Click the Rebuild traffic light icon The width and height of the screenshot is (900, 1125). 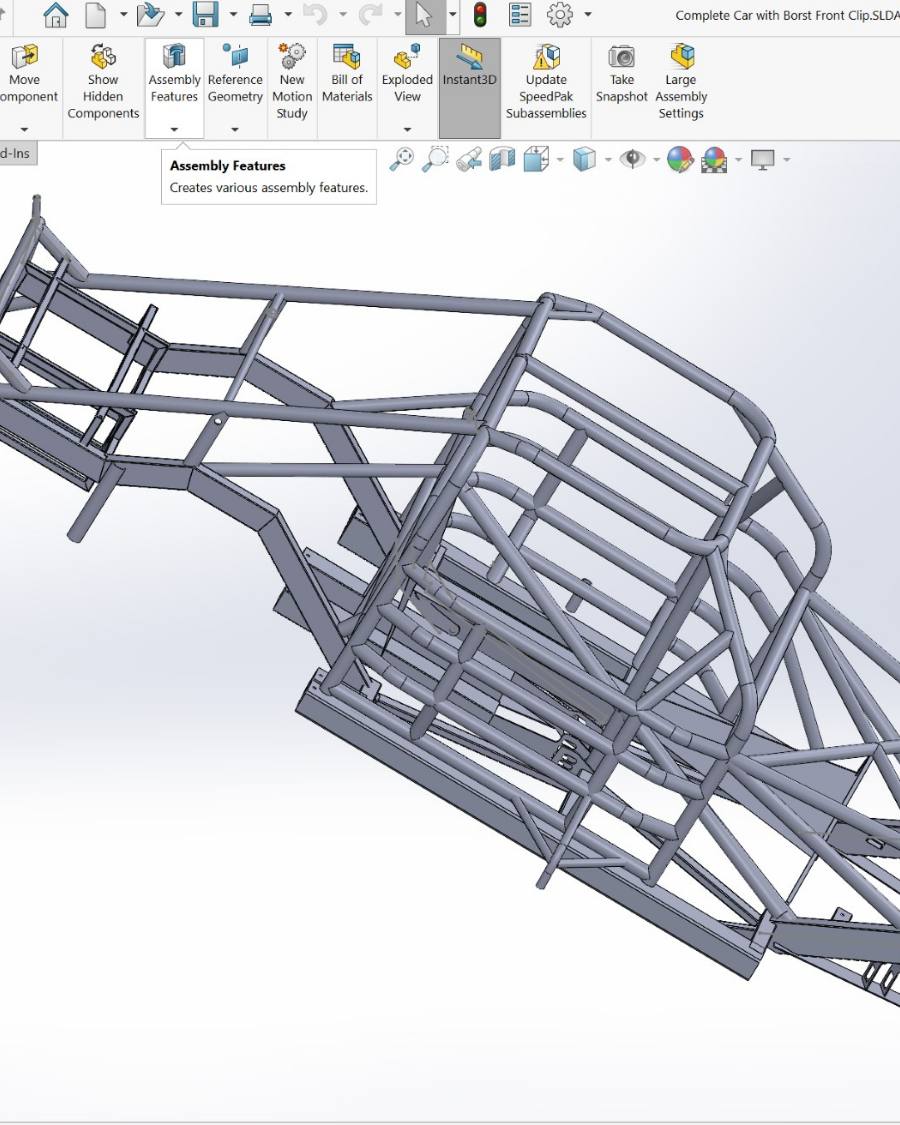(480, 14)
